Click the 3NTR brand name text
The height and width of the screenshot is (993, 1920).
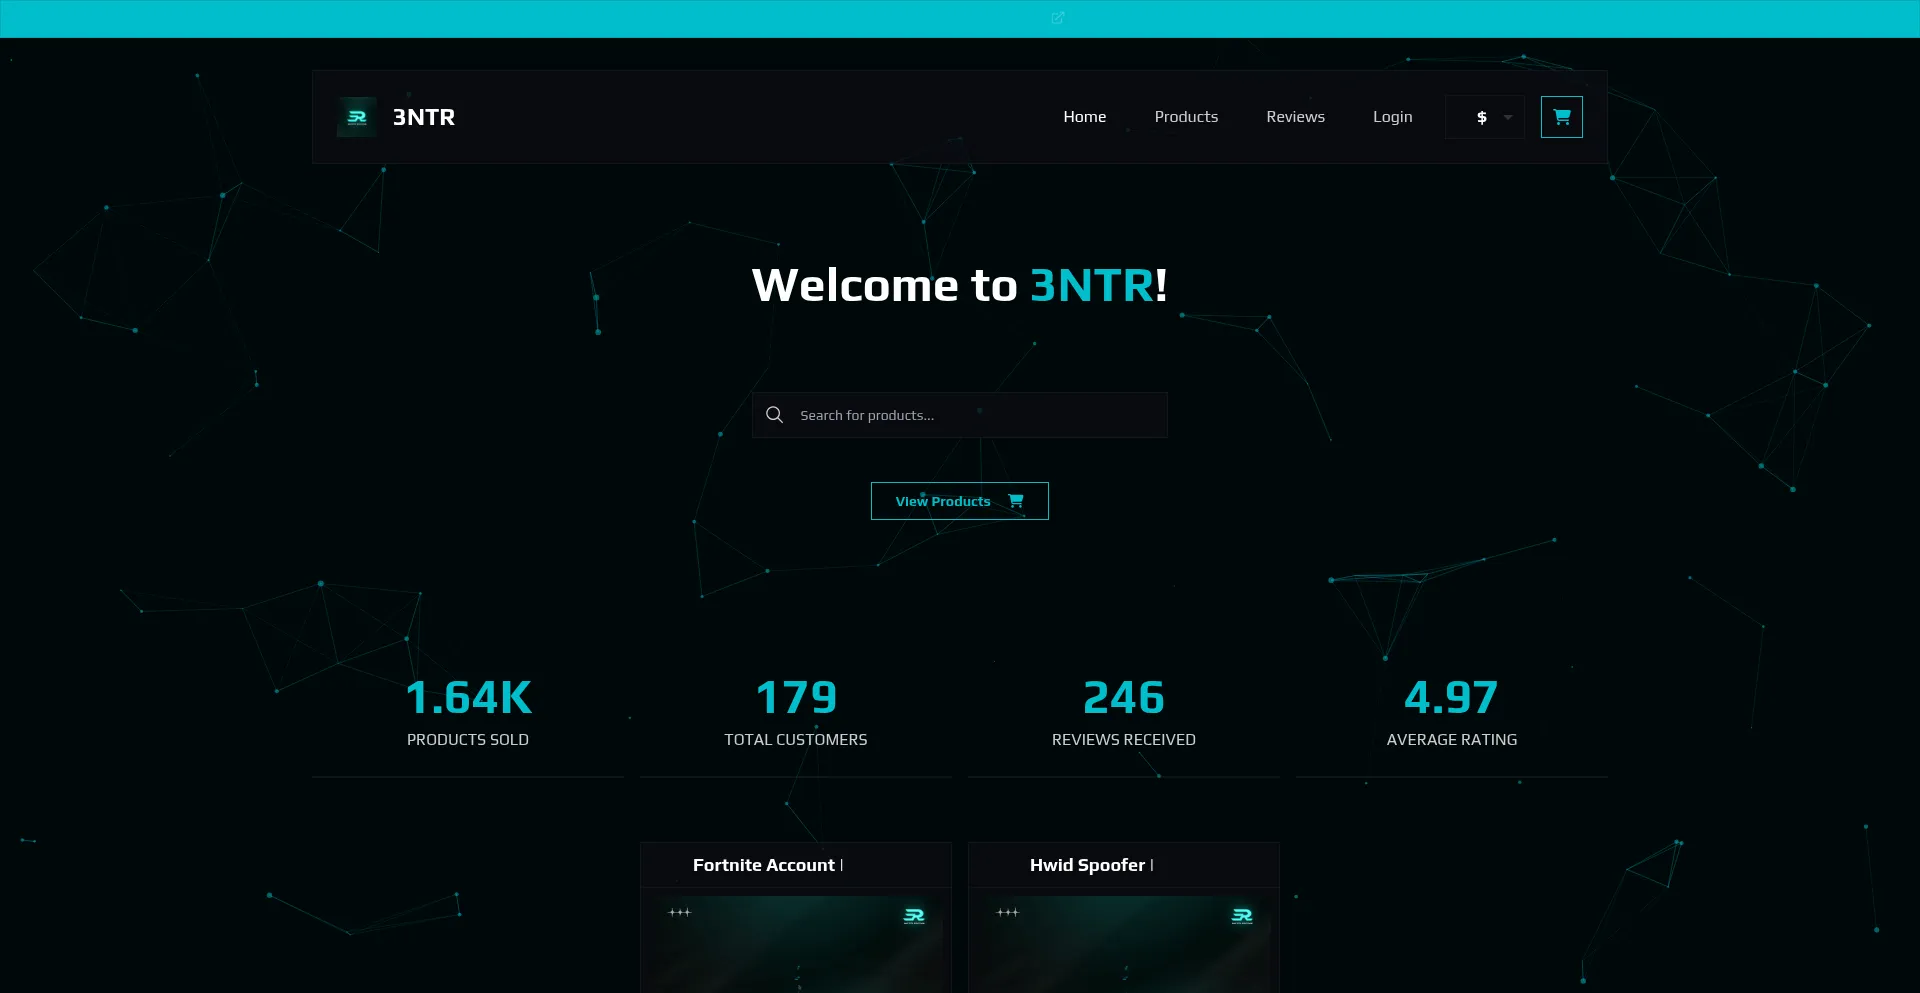point(423,116)
